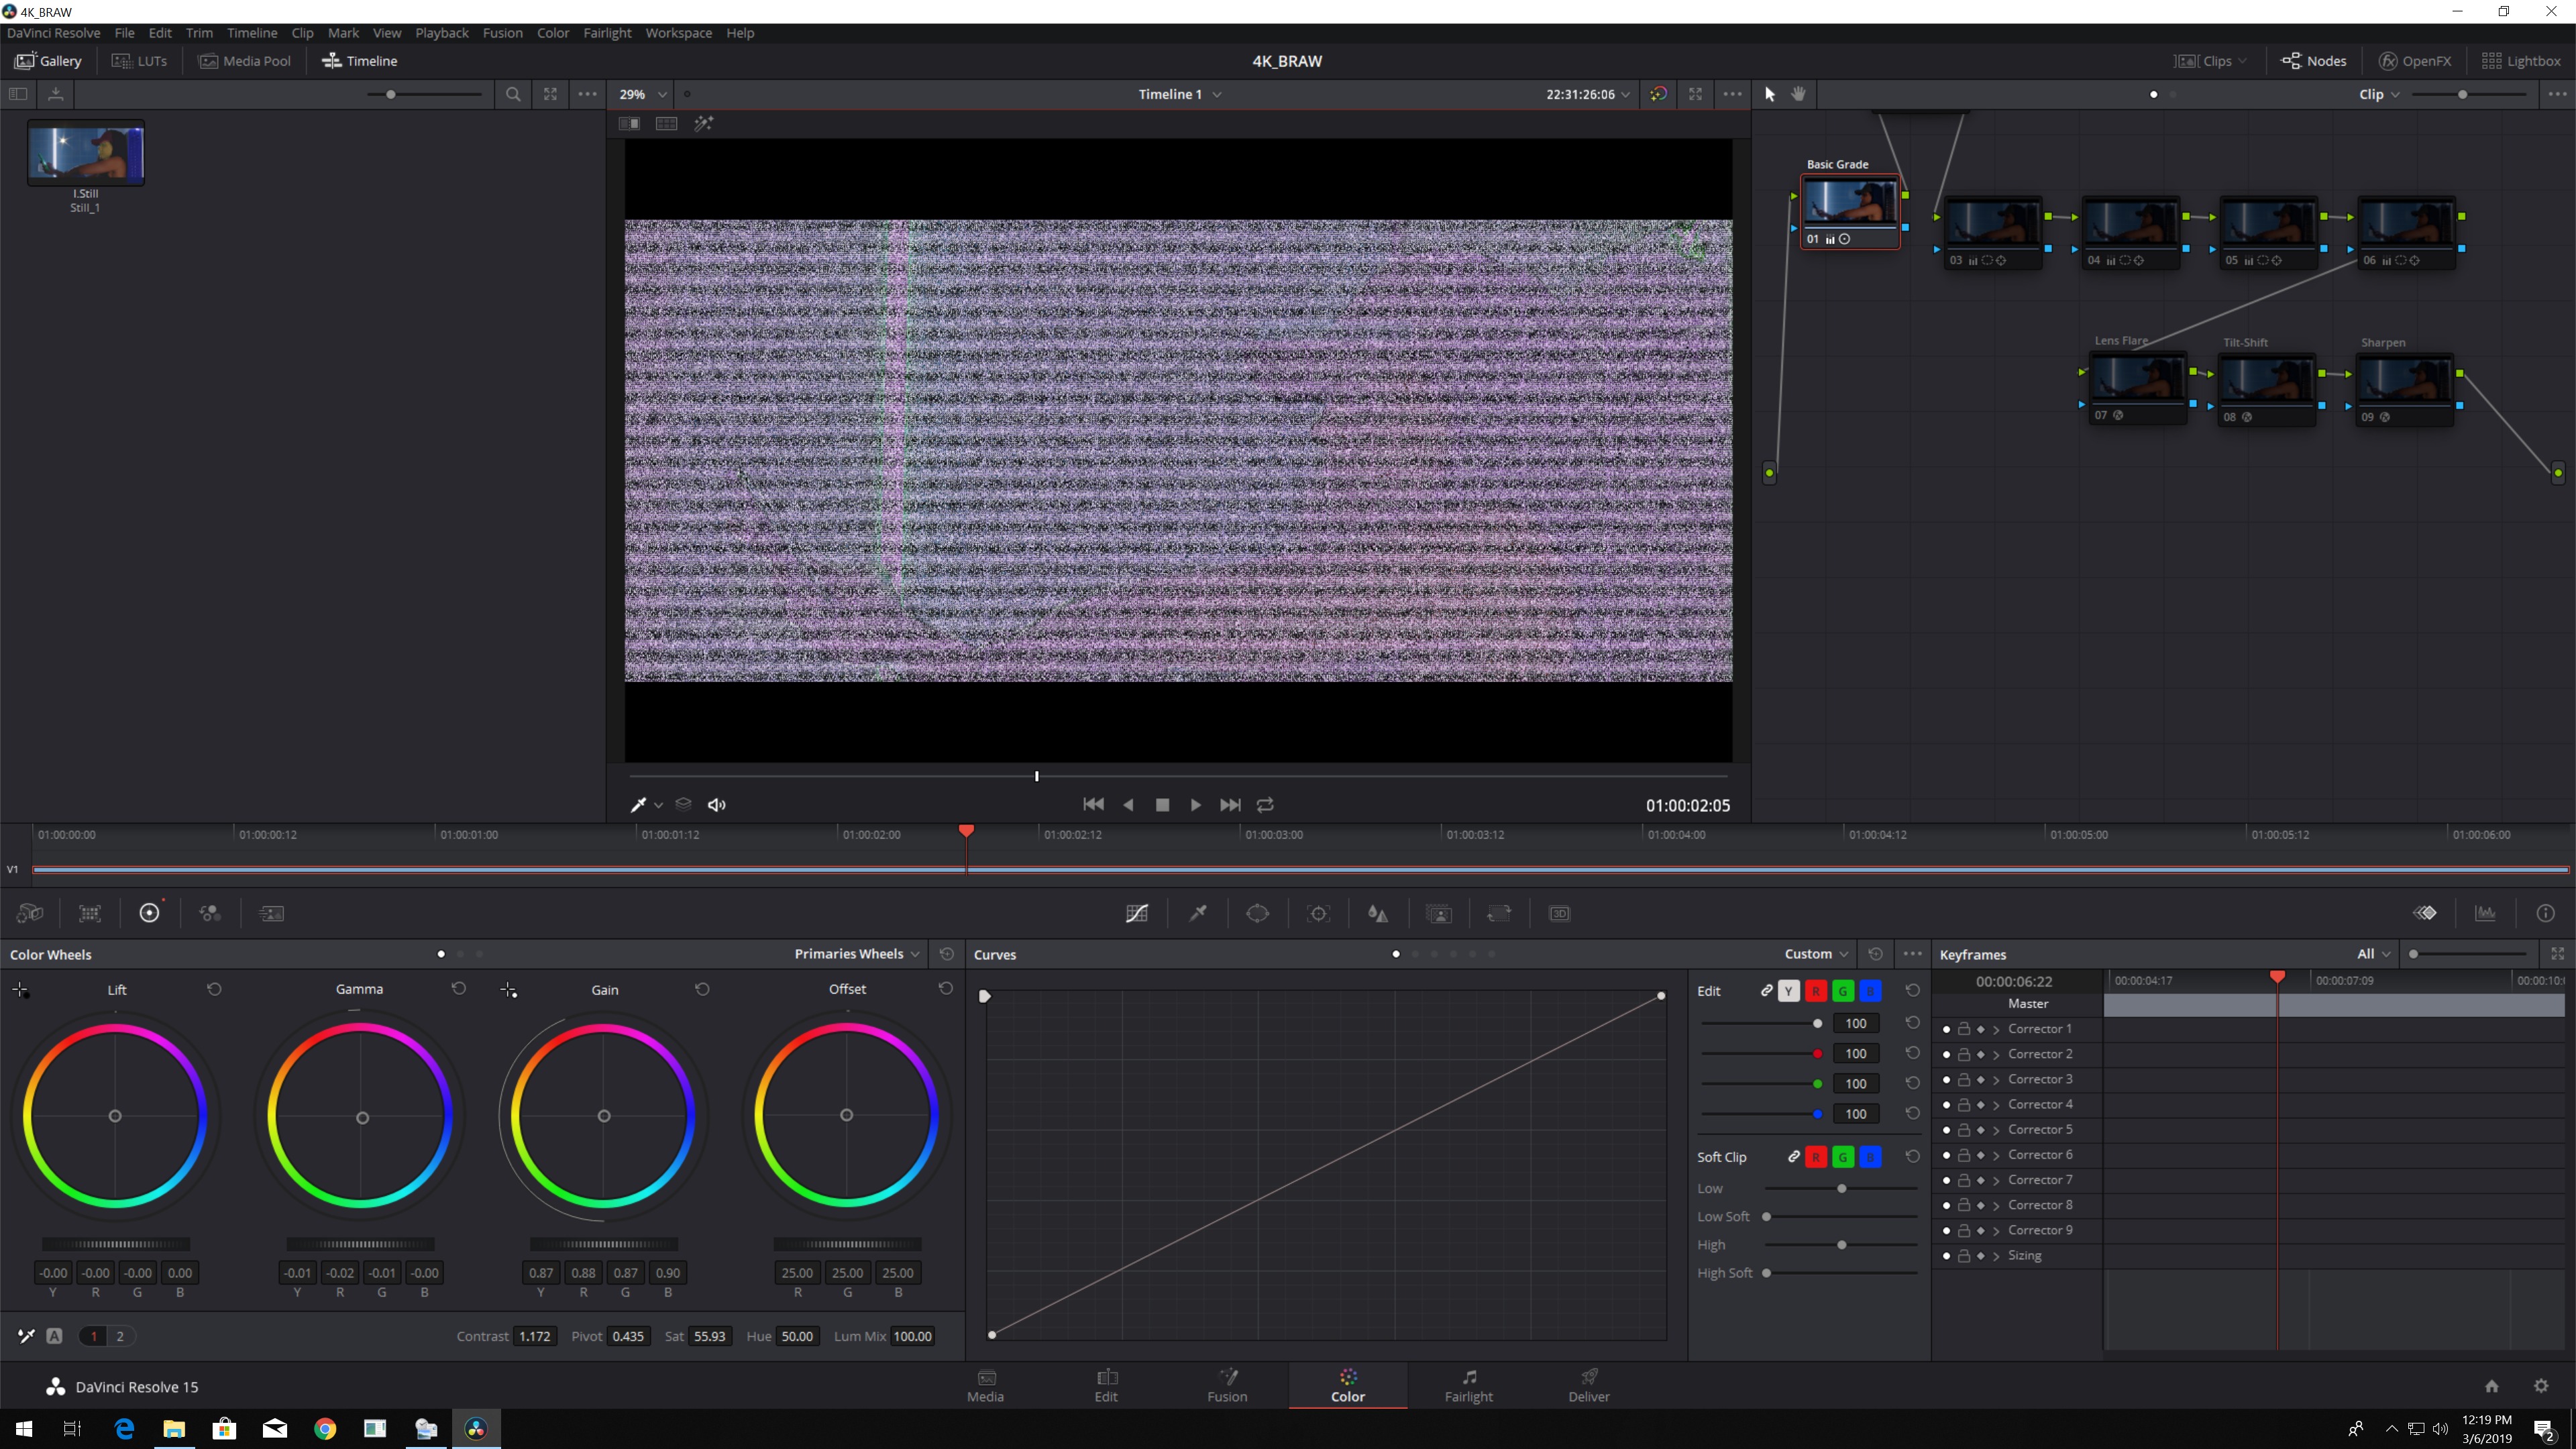Image resolution: width=2576 pixels, height=1449 pixels.
Task: Open the Curves palette icon
Action: [x=1137, y=913]
